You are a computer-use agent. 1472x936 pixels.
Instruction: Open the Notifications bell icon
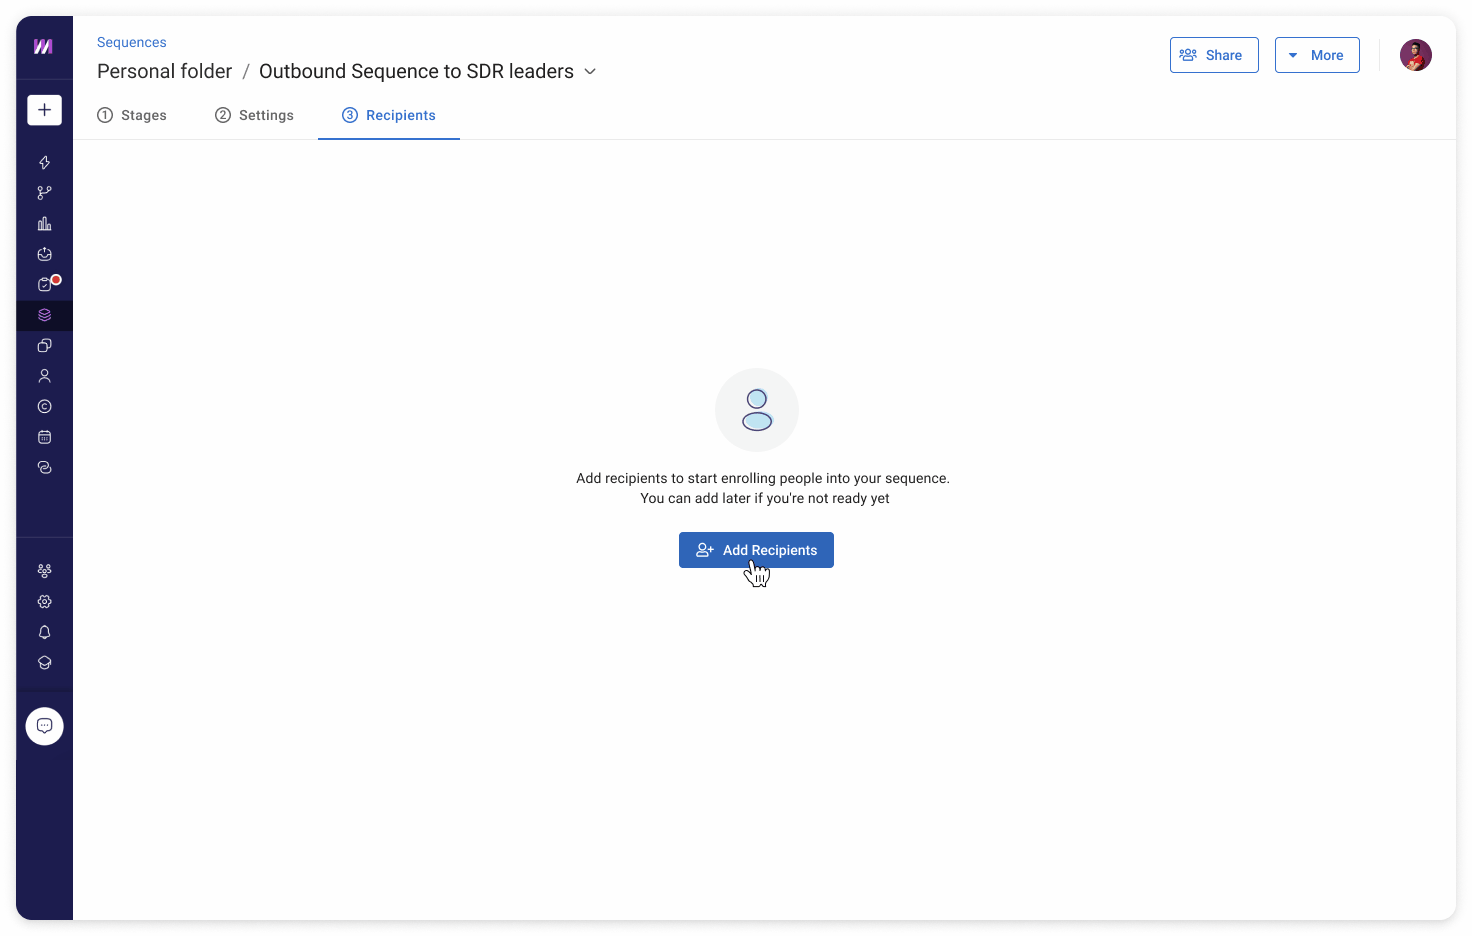click(44, 632)
